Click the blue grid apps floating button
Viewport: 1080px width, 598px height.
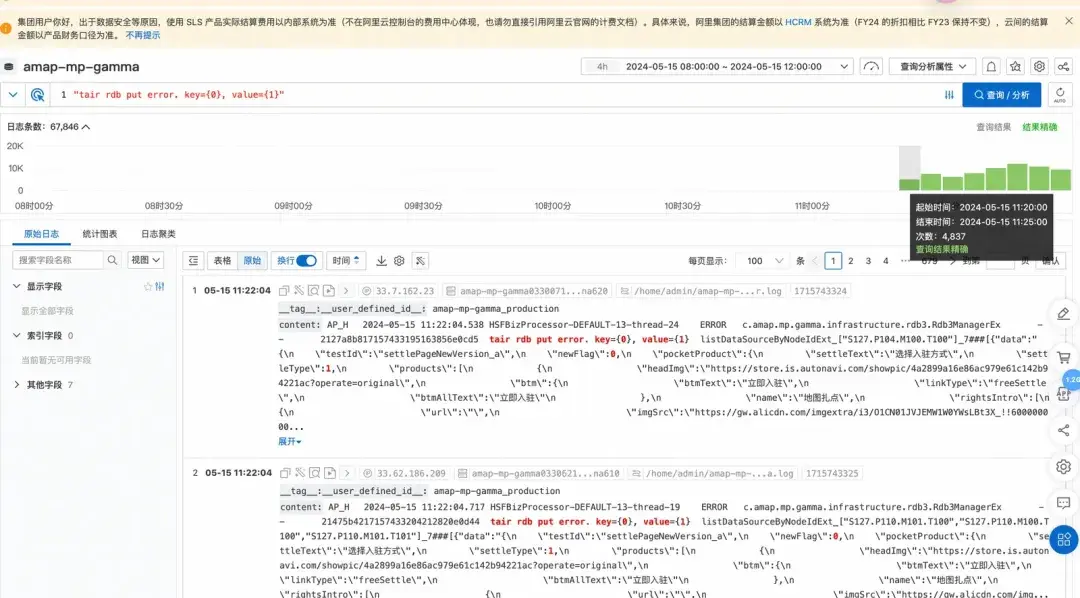pyautogui.click(x=1064, y=539)
